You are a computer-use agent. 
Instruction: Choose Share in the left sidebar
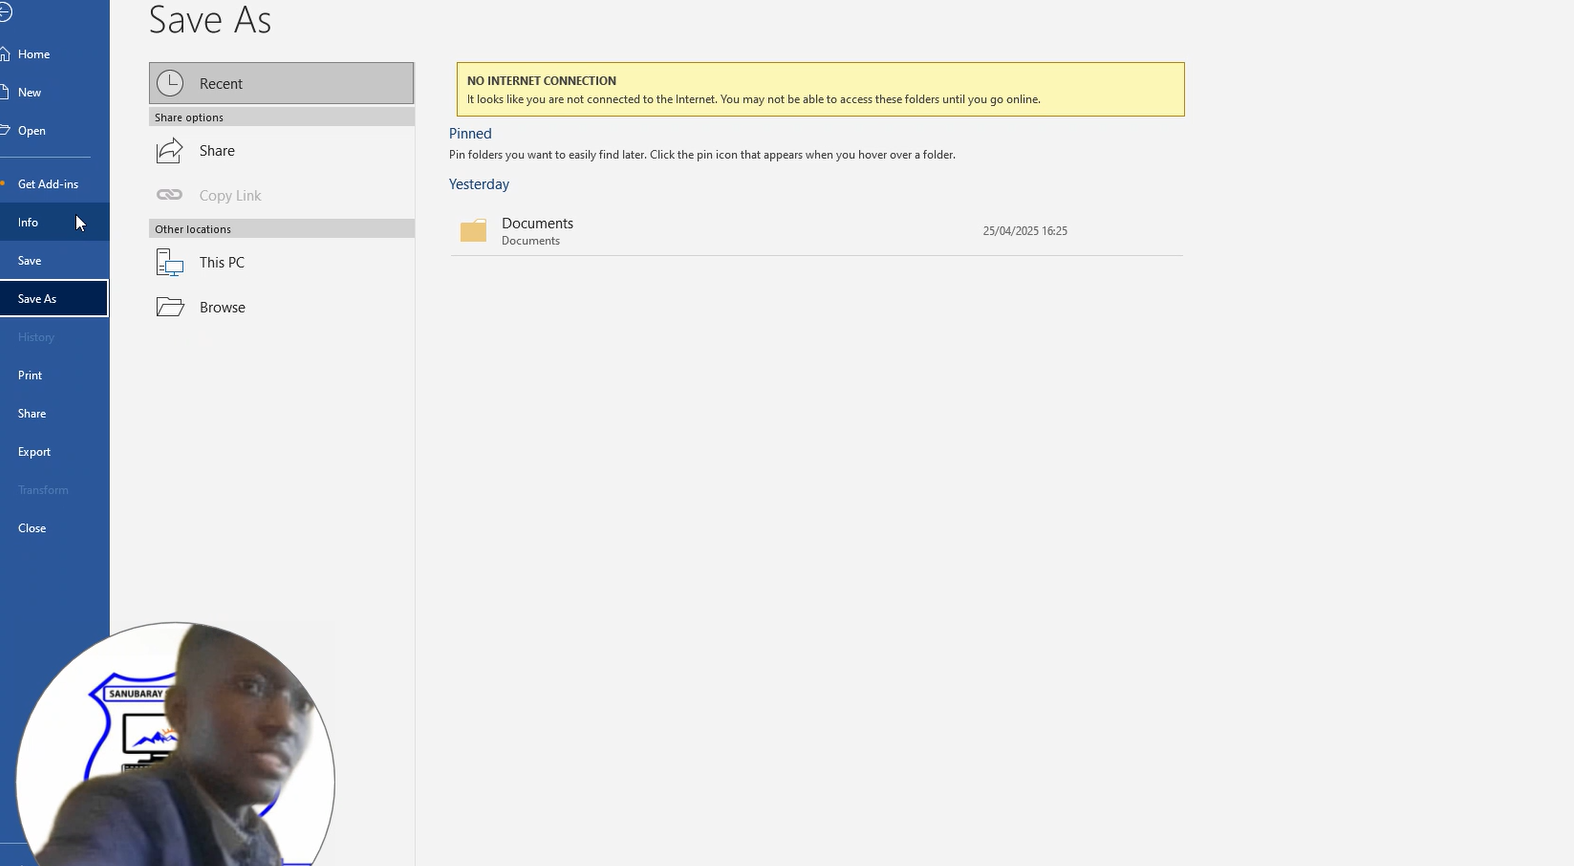pos(32,414)
